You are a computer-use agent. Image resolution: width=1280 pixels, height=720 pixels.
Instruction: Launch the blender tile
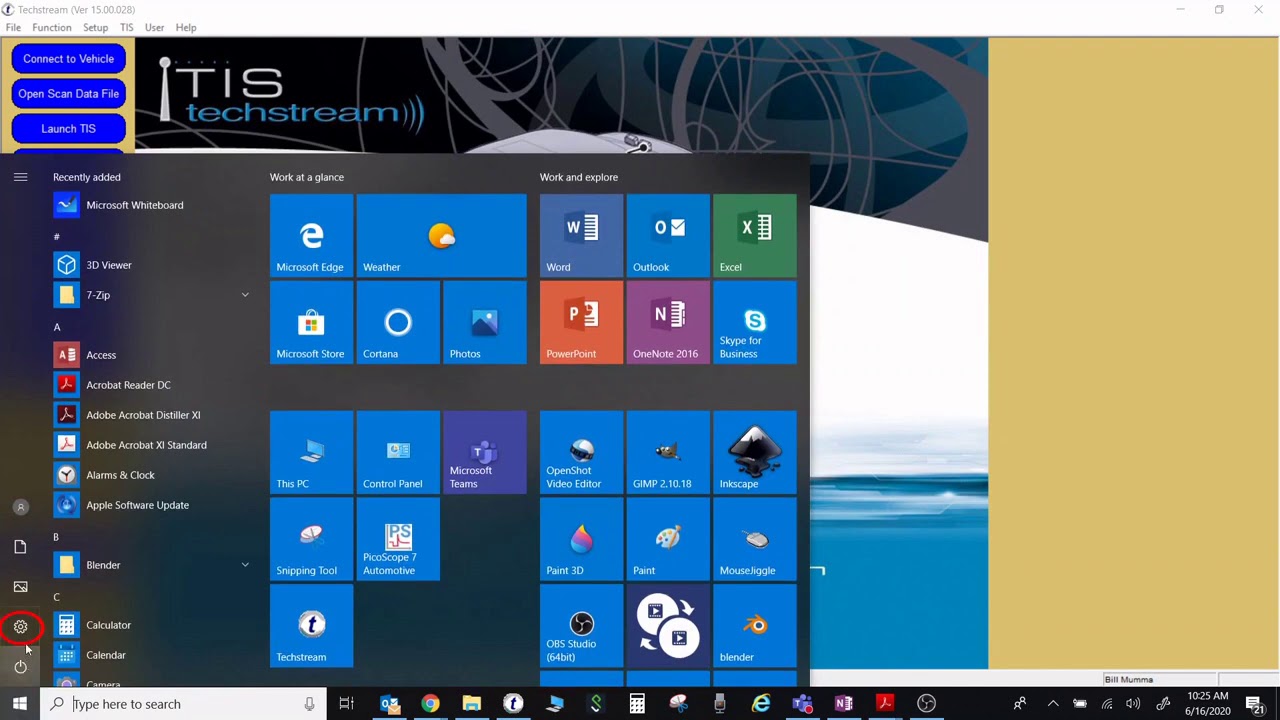click(755, 625)
